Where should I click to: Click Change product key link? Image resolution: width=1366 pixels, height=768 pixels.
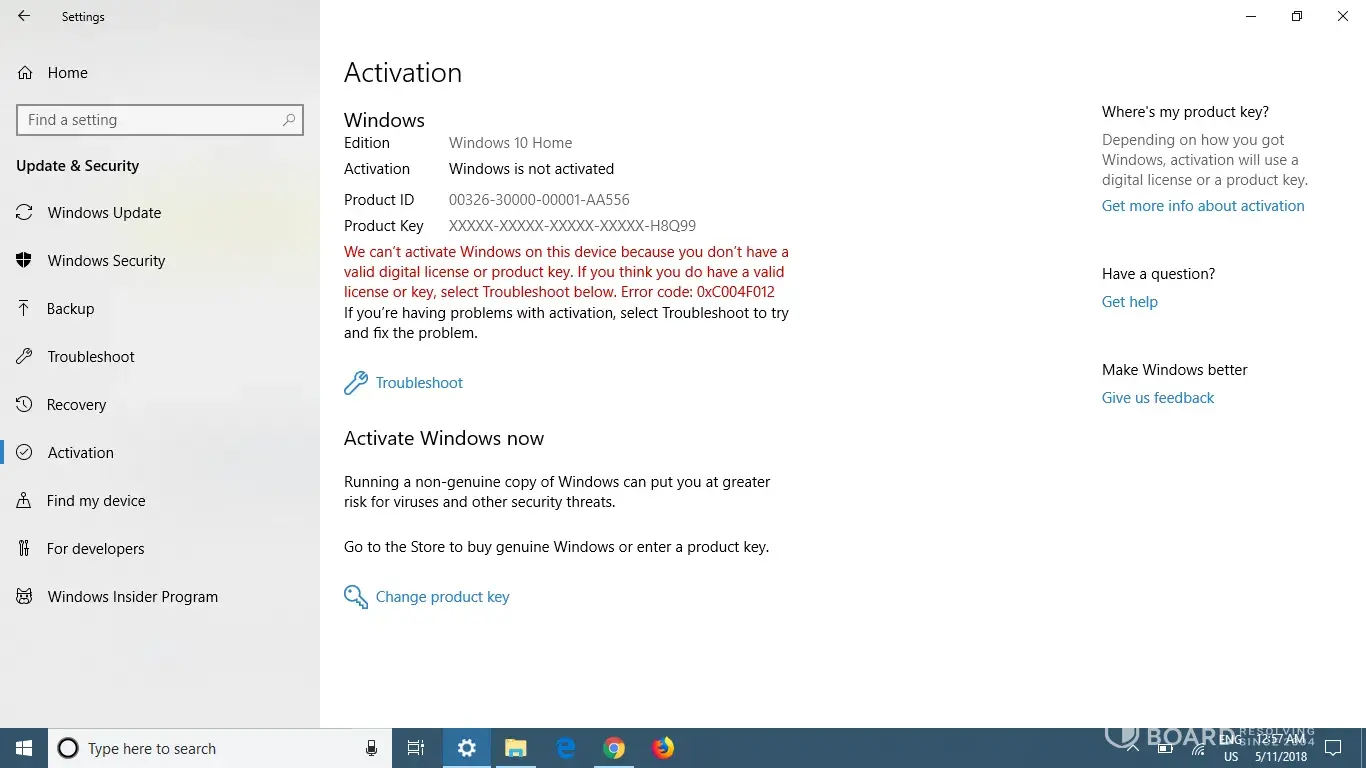(x=442, y=597)
